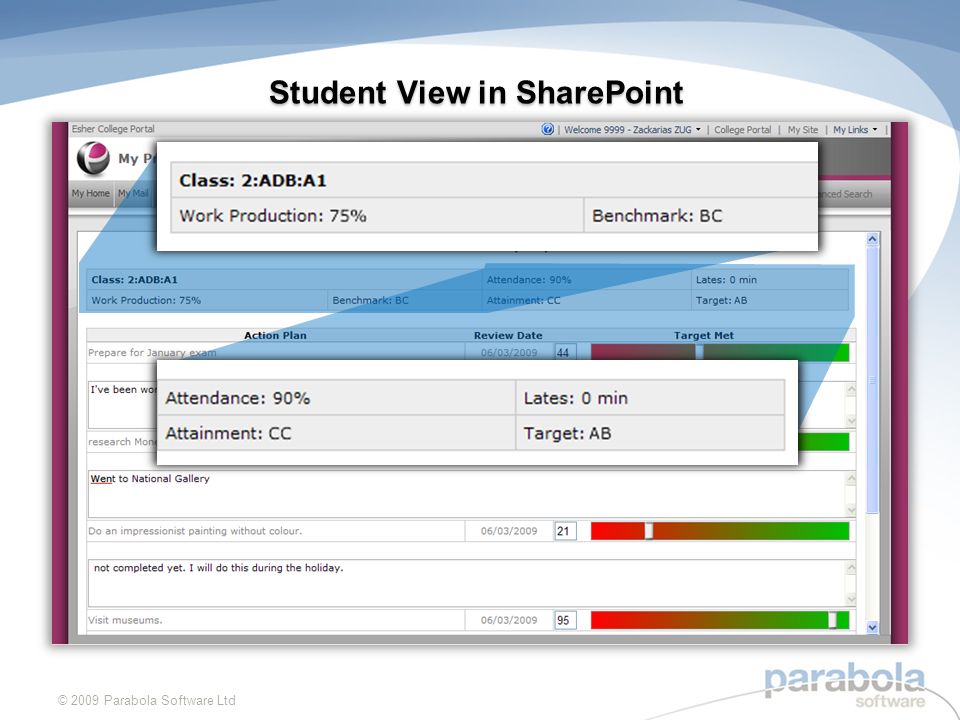Click the Visit museums. action text
The height and width of the screenshot is (720, 960).
pyautogui.click(x=125, y=620)
